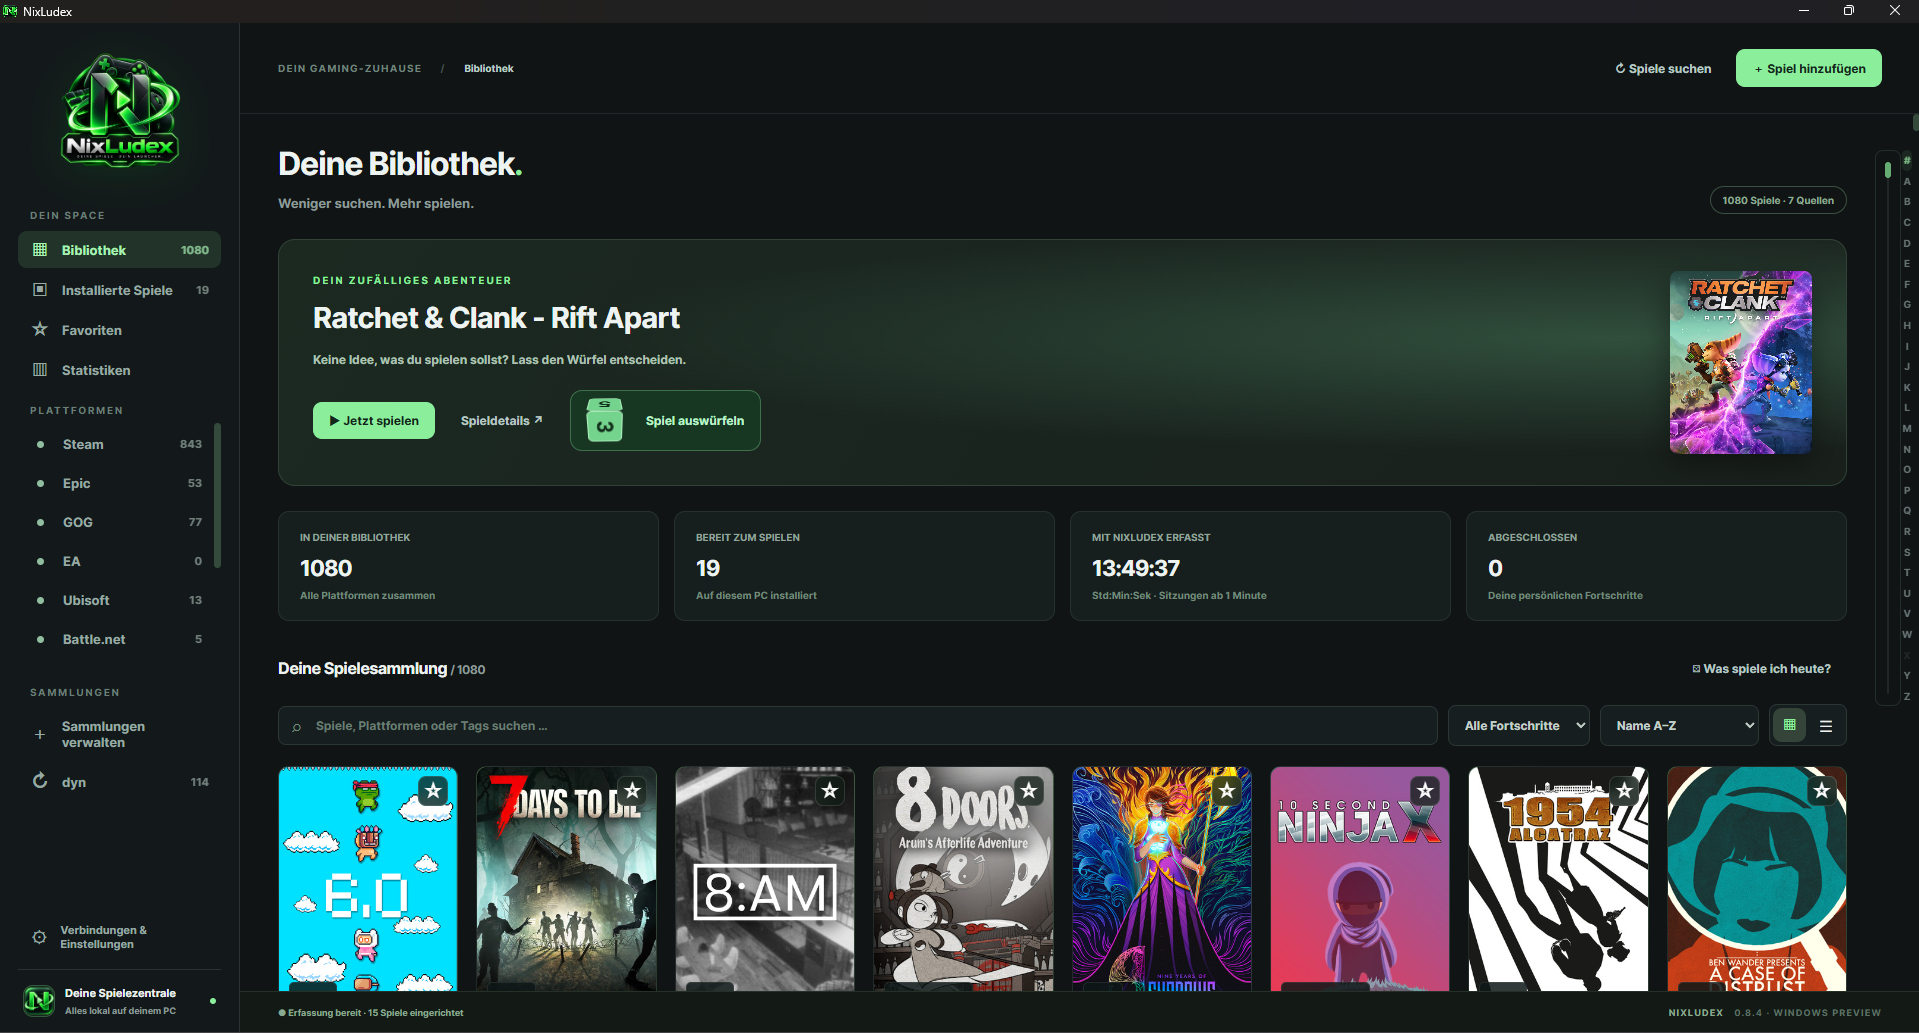Open the Spieldetails link
The width and height of the screenshot is (1919, 1033).
[x=501, y=420]
